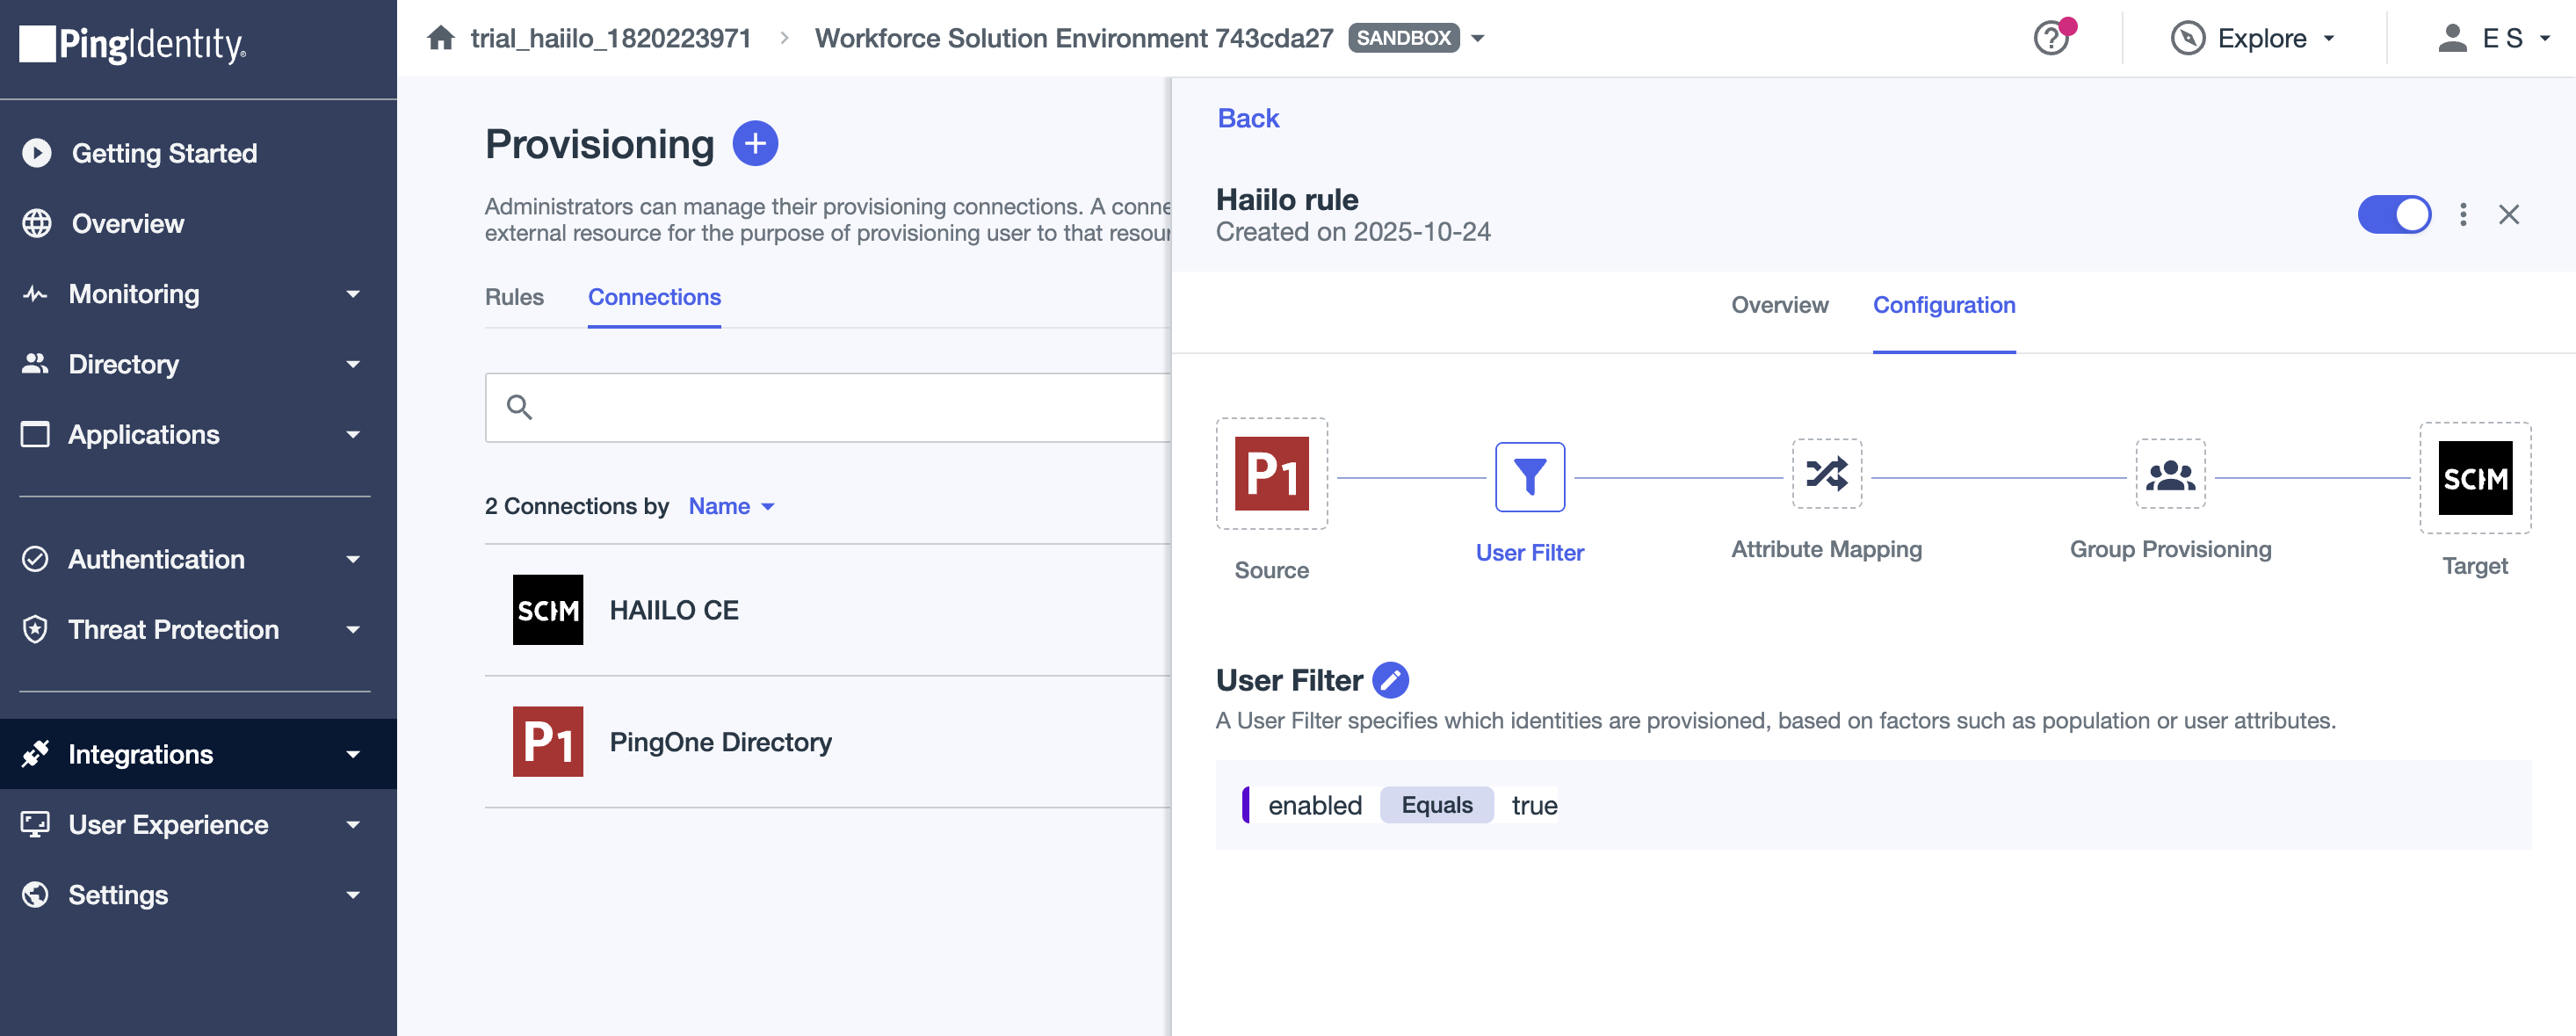Switch to the Rules tab
Viewport: 2576px width, 1036px height.
pyautogui.click(x=514, y=297)
